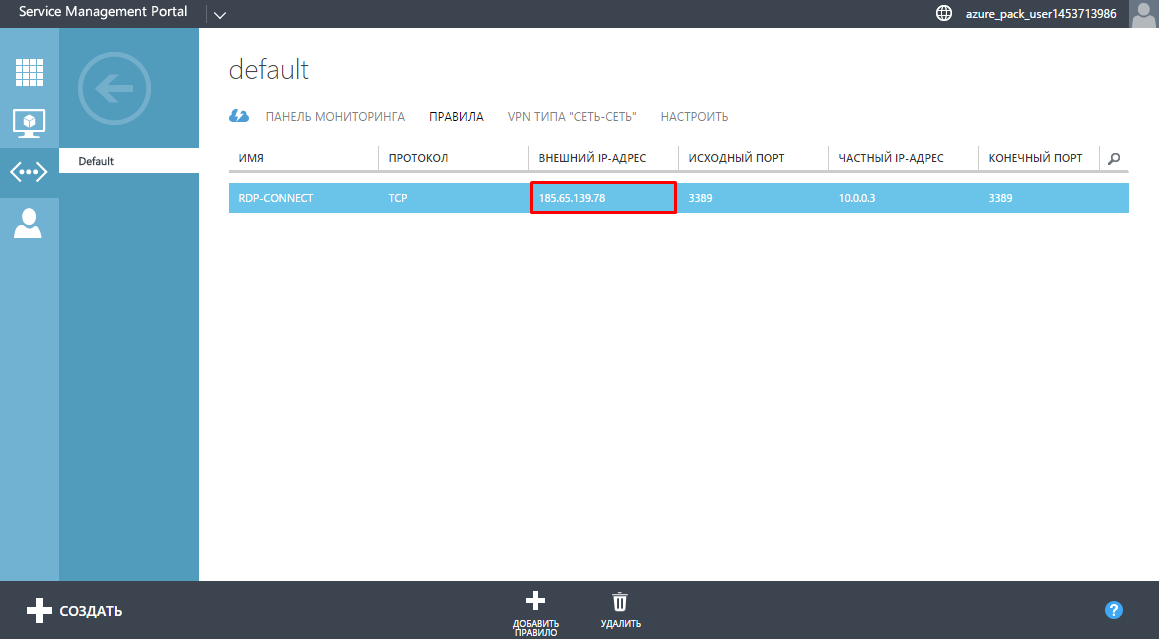Open the VPN ТИПА "СЕТЬ-СЕТЬ" tab
Image resolution: width=1159 pixels, height=639 pixels.
(x=572, y=117)
